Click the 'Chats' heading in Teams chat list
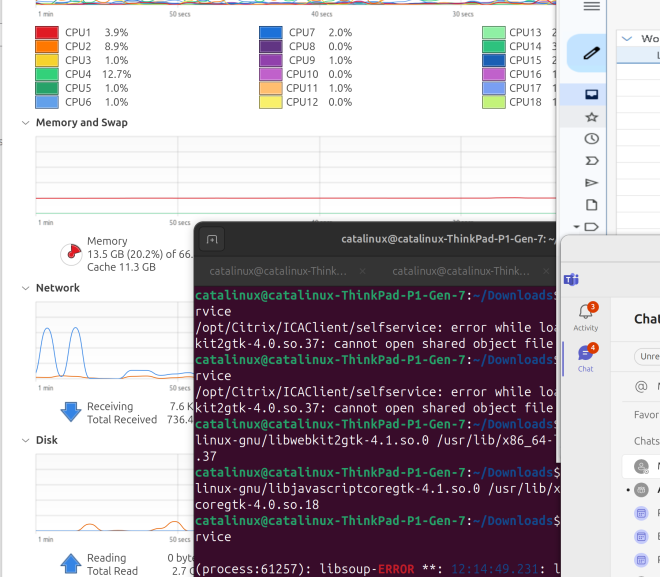Screen dimensions: 660x577 tap(647, 441)
